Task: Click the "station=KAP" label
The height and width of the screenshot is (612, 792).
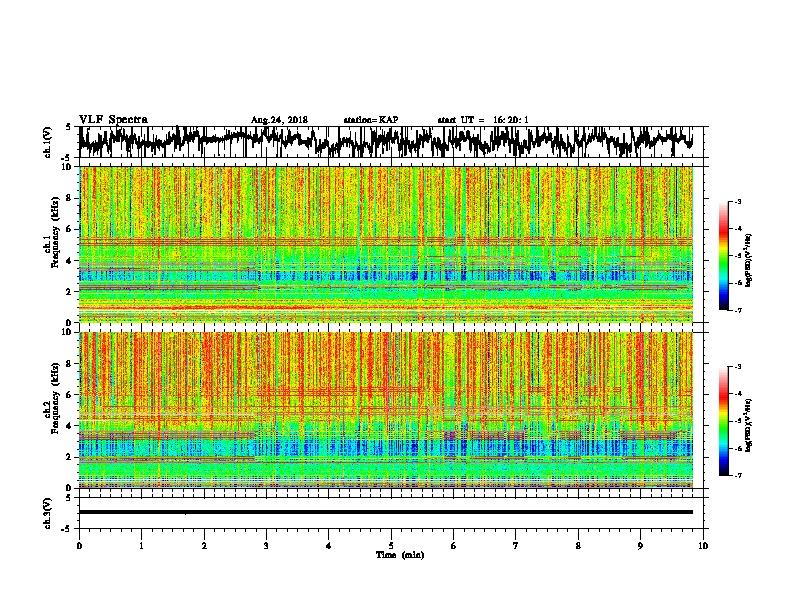Action: point(371,120)
